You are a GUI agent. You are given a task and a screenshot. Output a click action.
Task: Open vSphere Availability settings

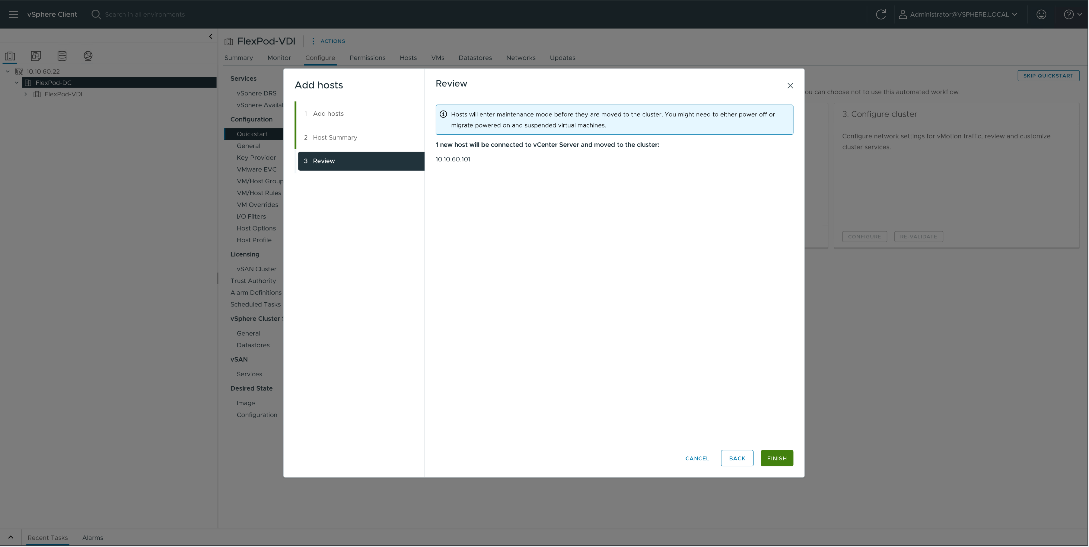pyautogui.click(x=259, y=106)
